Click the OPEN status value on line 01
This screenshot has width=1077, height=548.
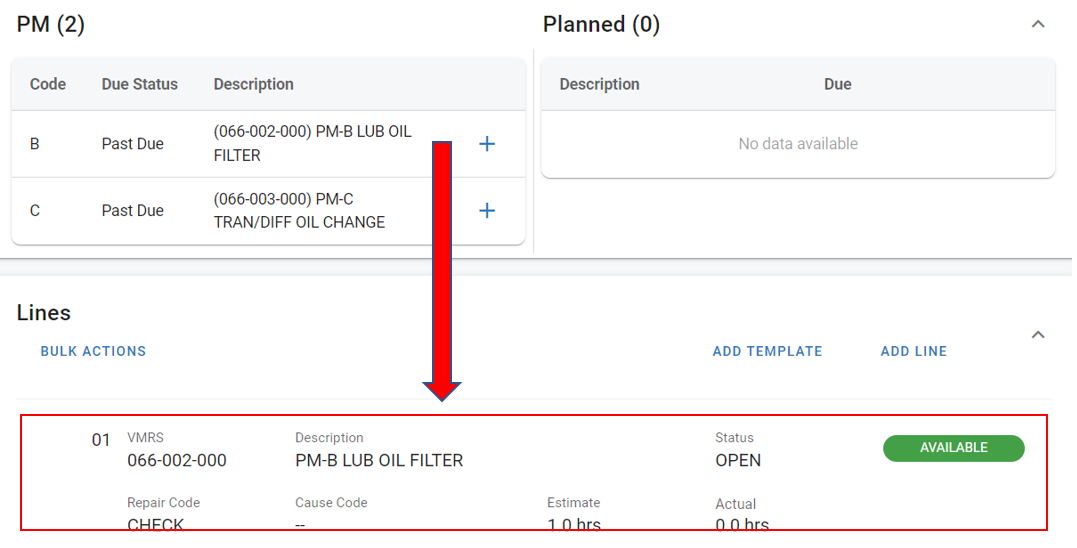pos(738,461)
